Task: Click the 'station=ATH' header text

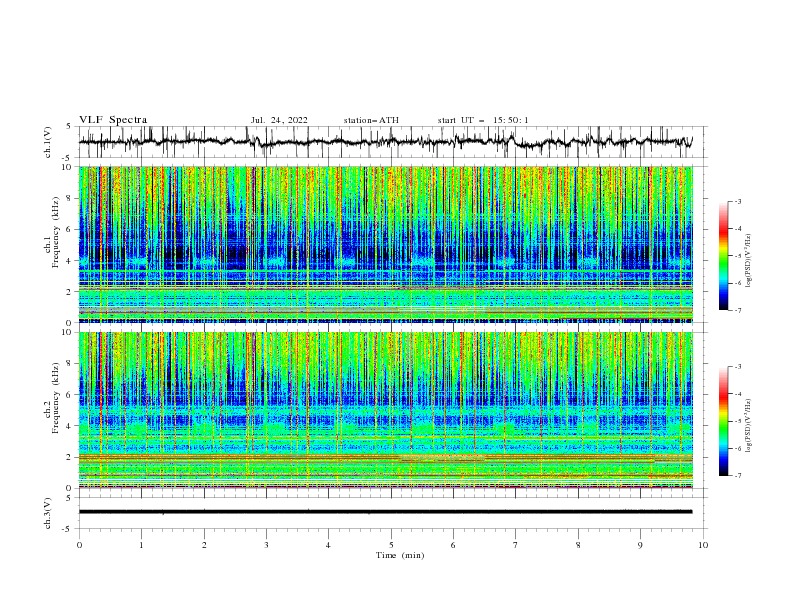Action: click(x=371, y=120)
